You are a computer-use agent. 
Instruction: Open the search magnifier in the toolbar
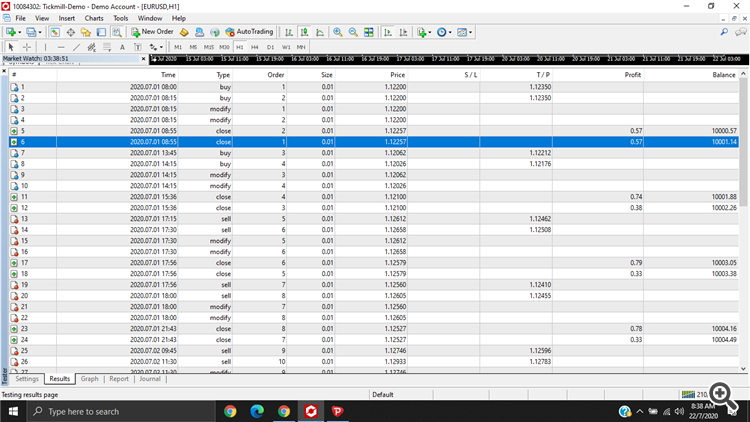(724, 32)
